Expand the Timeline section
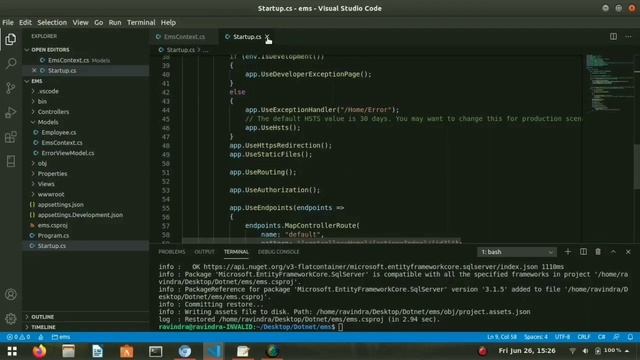This screenshot has width=640, height=360. coord(43,327)
